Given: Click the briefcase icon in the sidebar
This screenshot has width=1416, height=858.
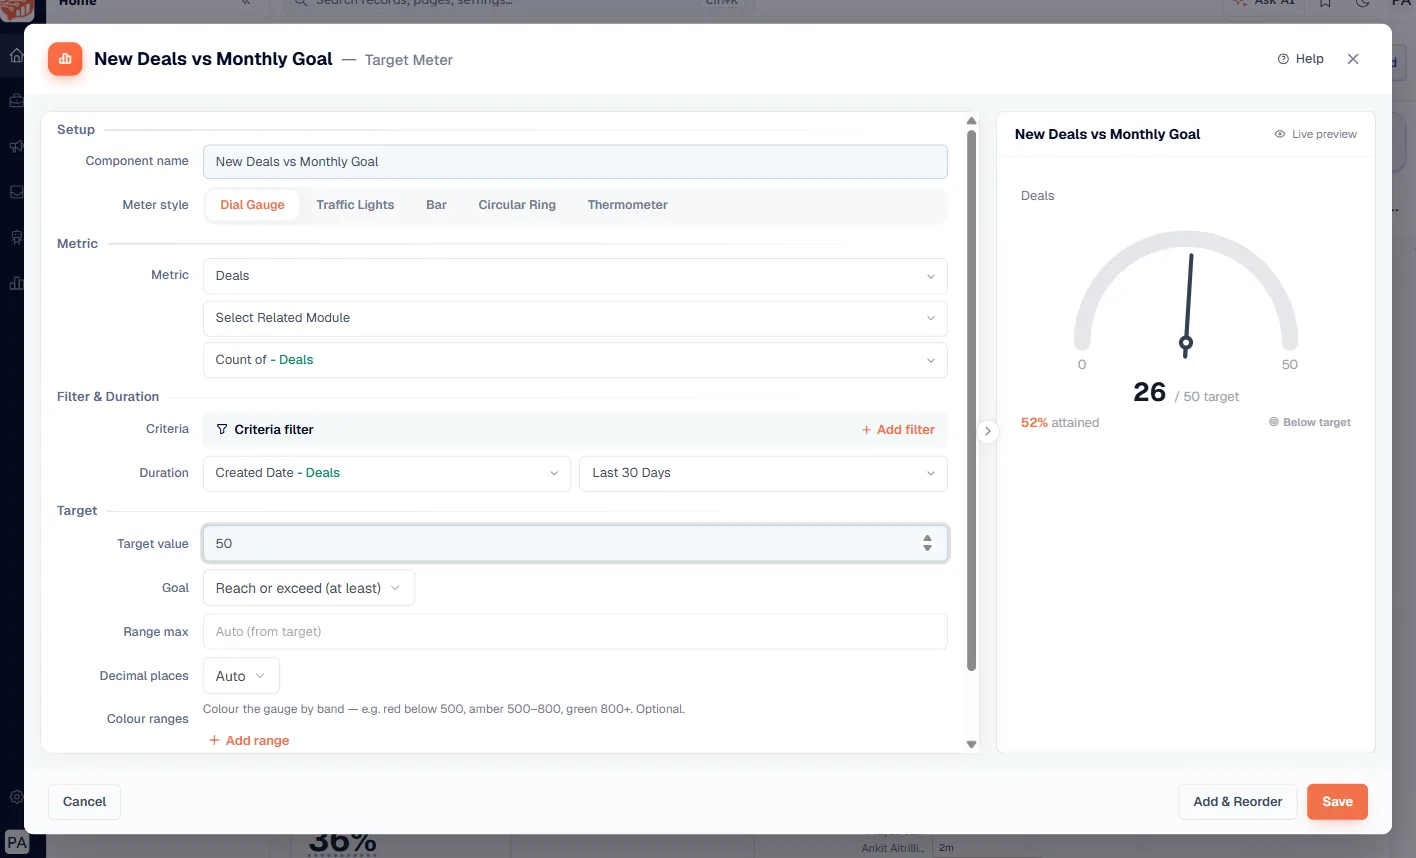Looking at the screenshot, I should pyautogui.click(x=16, y=101).
